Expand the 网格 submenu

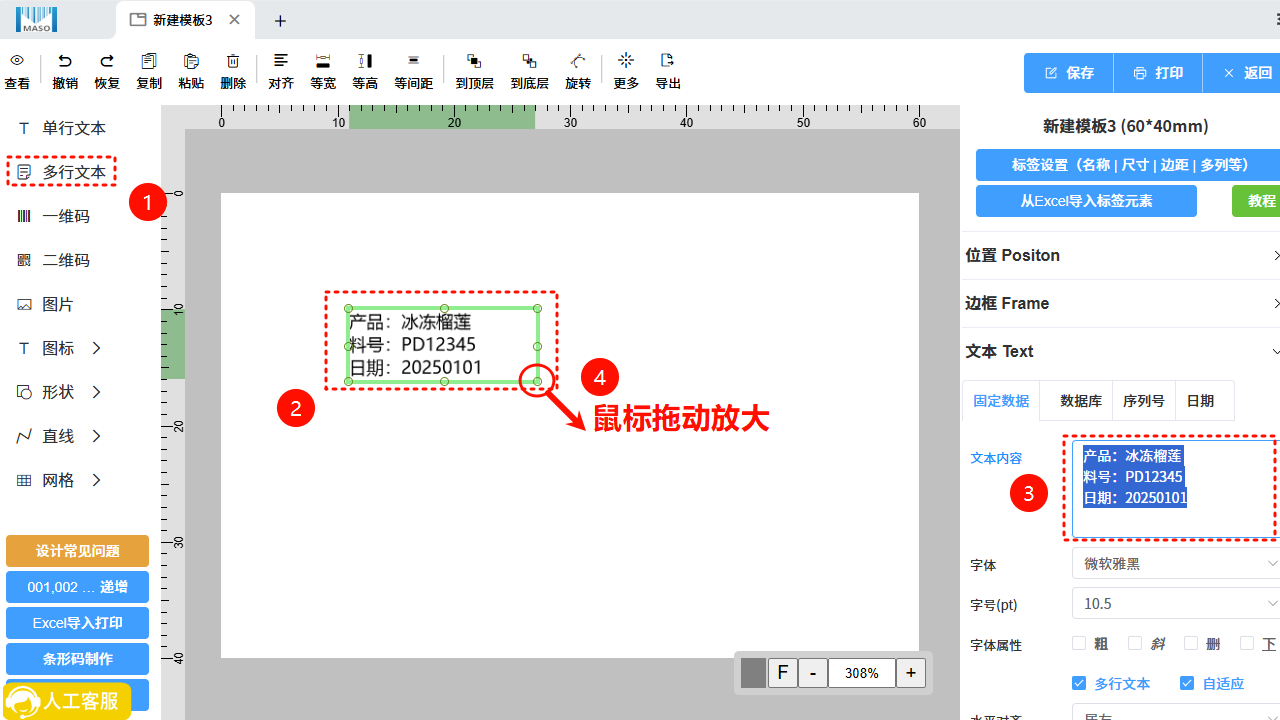[x=97, y=480]
